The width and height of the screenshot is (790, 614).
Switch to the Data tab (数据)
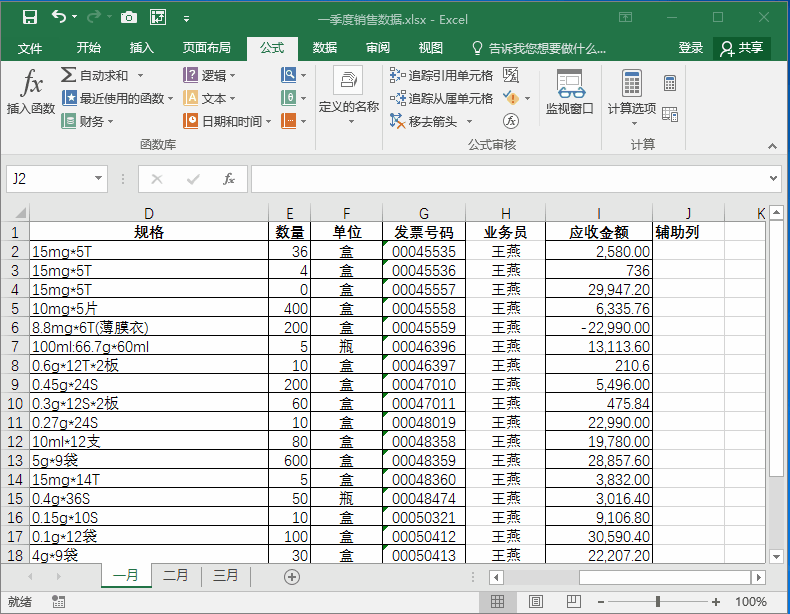[324, 48]
